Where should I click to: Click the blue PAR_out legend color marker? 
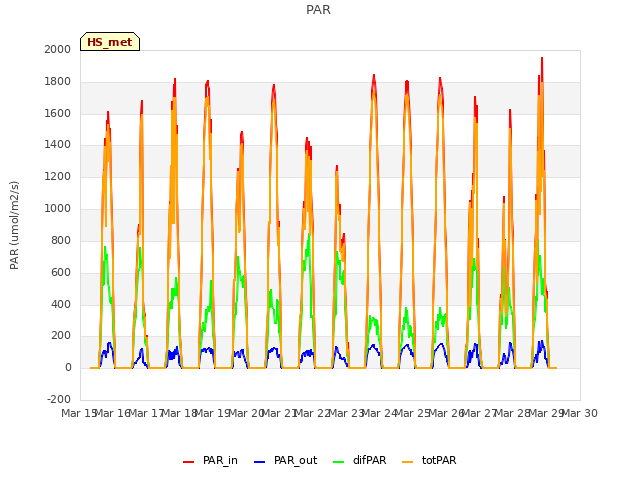(259, 462)
